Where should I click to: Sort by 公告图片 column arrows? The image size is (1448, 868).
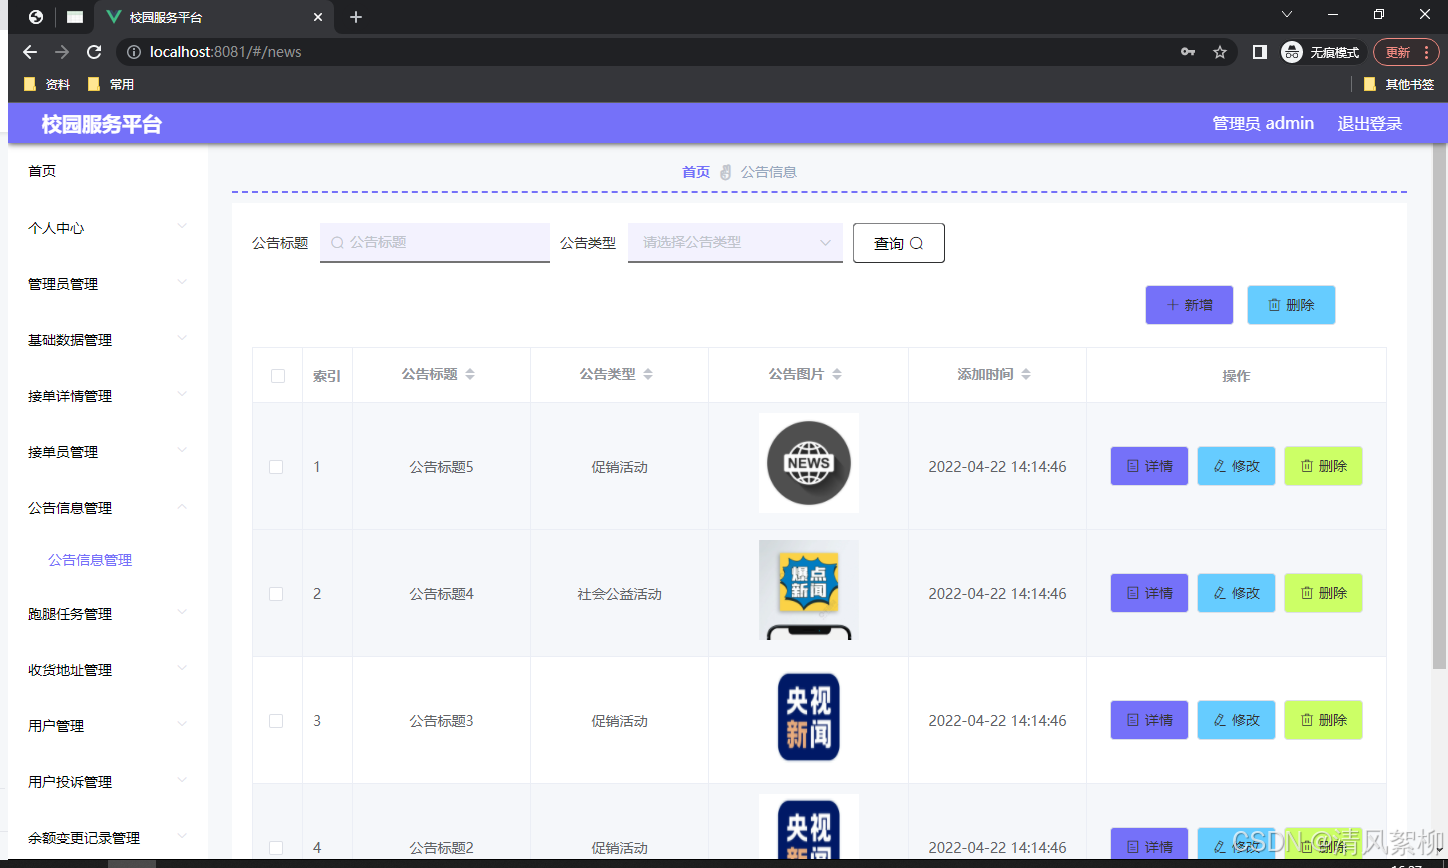tap(837, 374)
